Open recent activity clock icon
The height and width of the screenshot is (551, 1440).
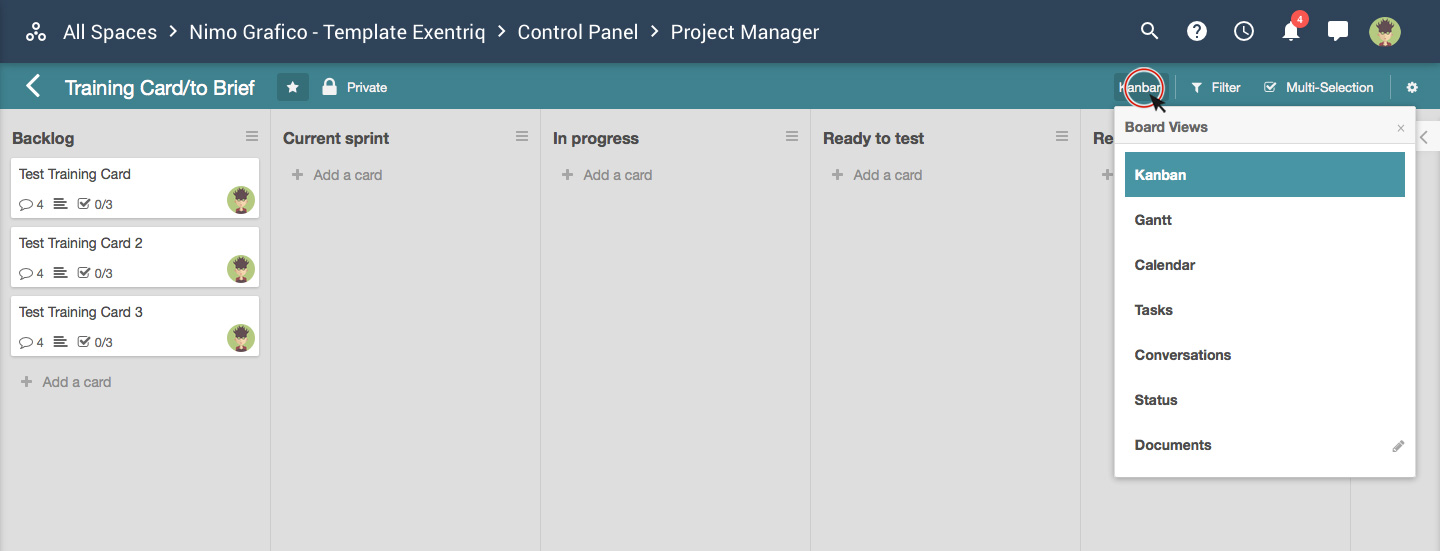1244,31
